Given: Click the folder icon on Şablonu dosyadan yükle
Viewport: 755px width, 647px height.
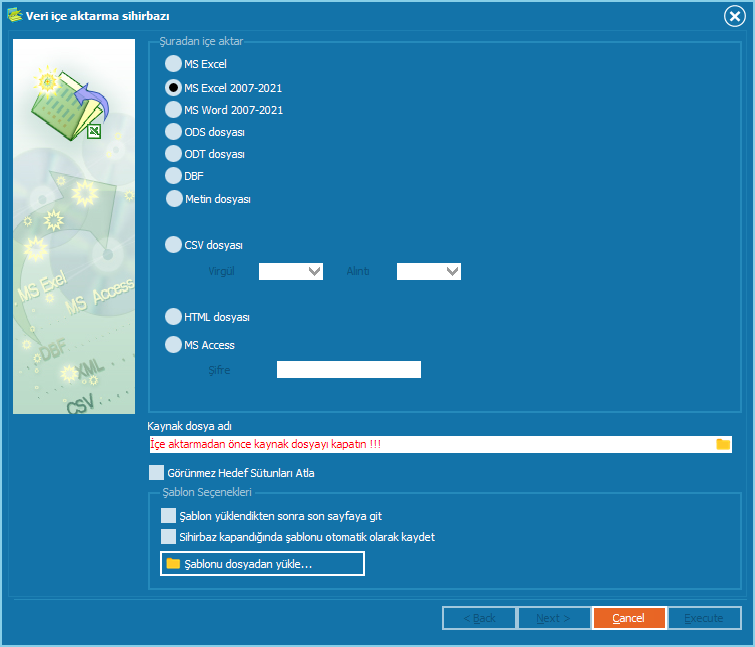Looking at the screenshot, I should [x=173, y=563].
